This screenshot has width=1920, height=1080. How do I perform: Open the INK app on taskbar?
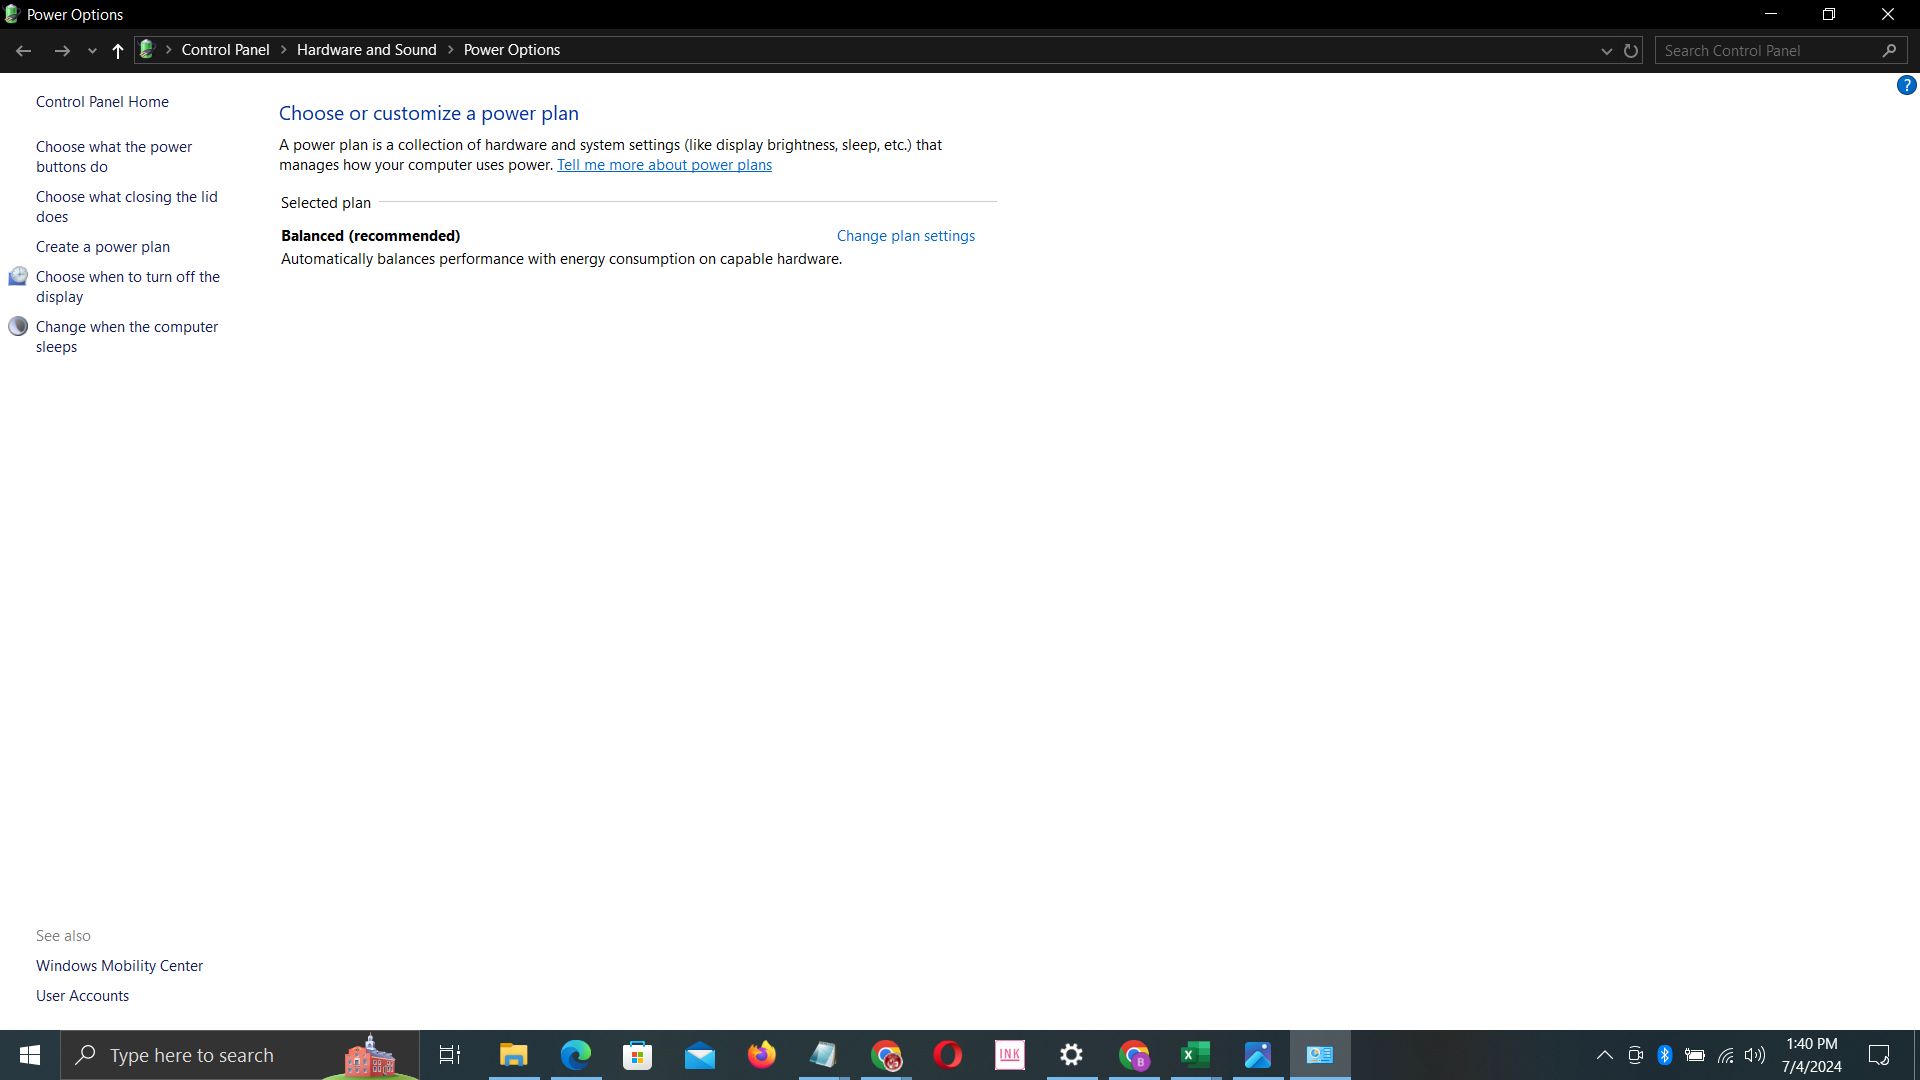pyautogui.click(x=1010, y=1055)
